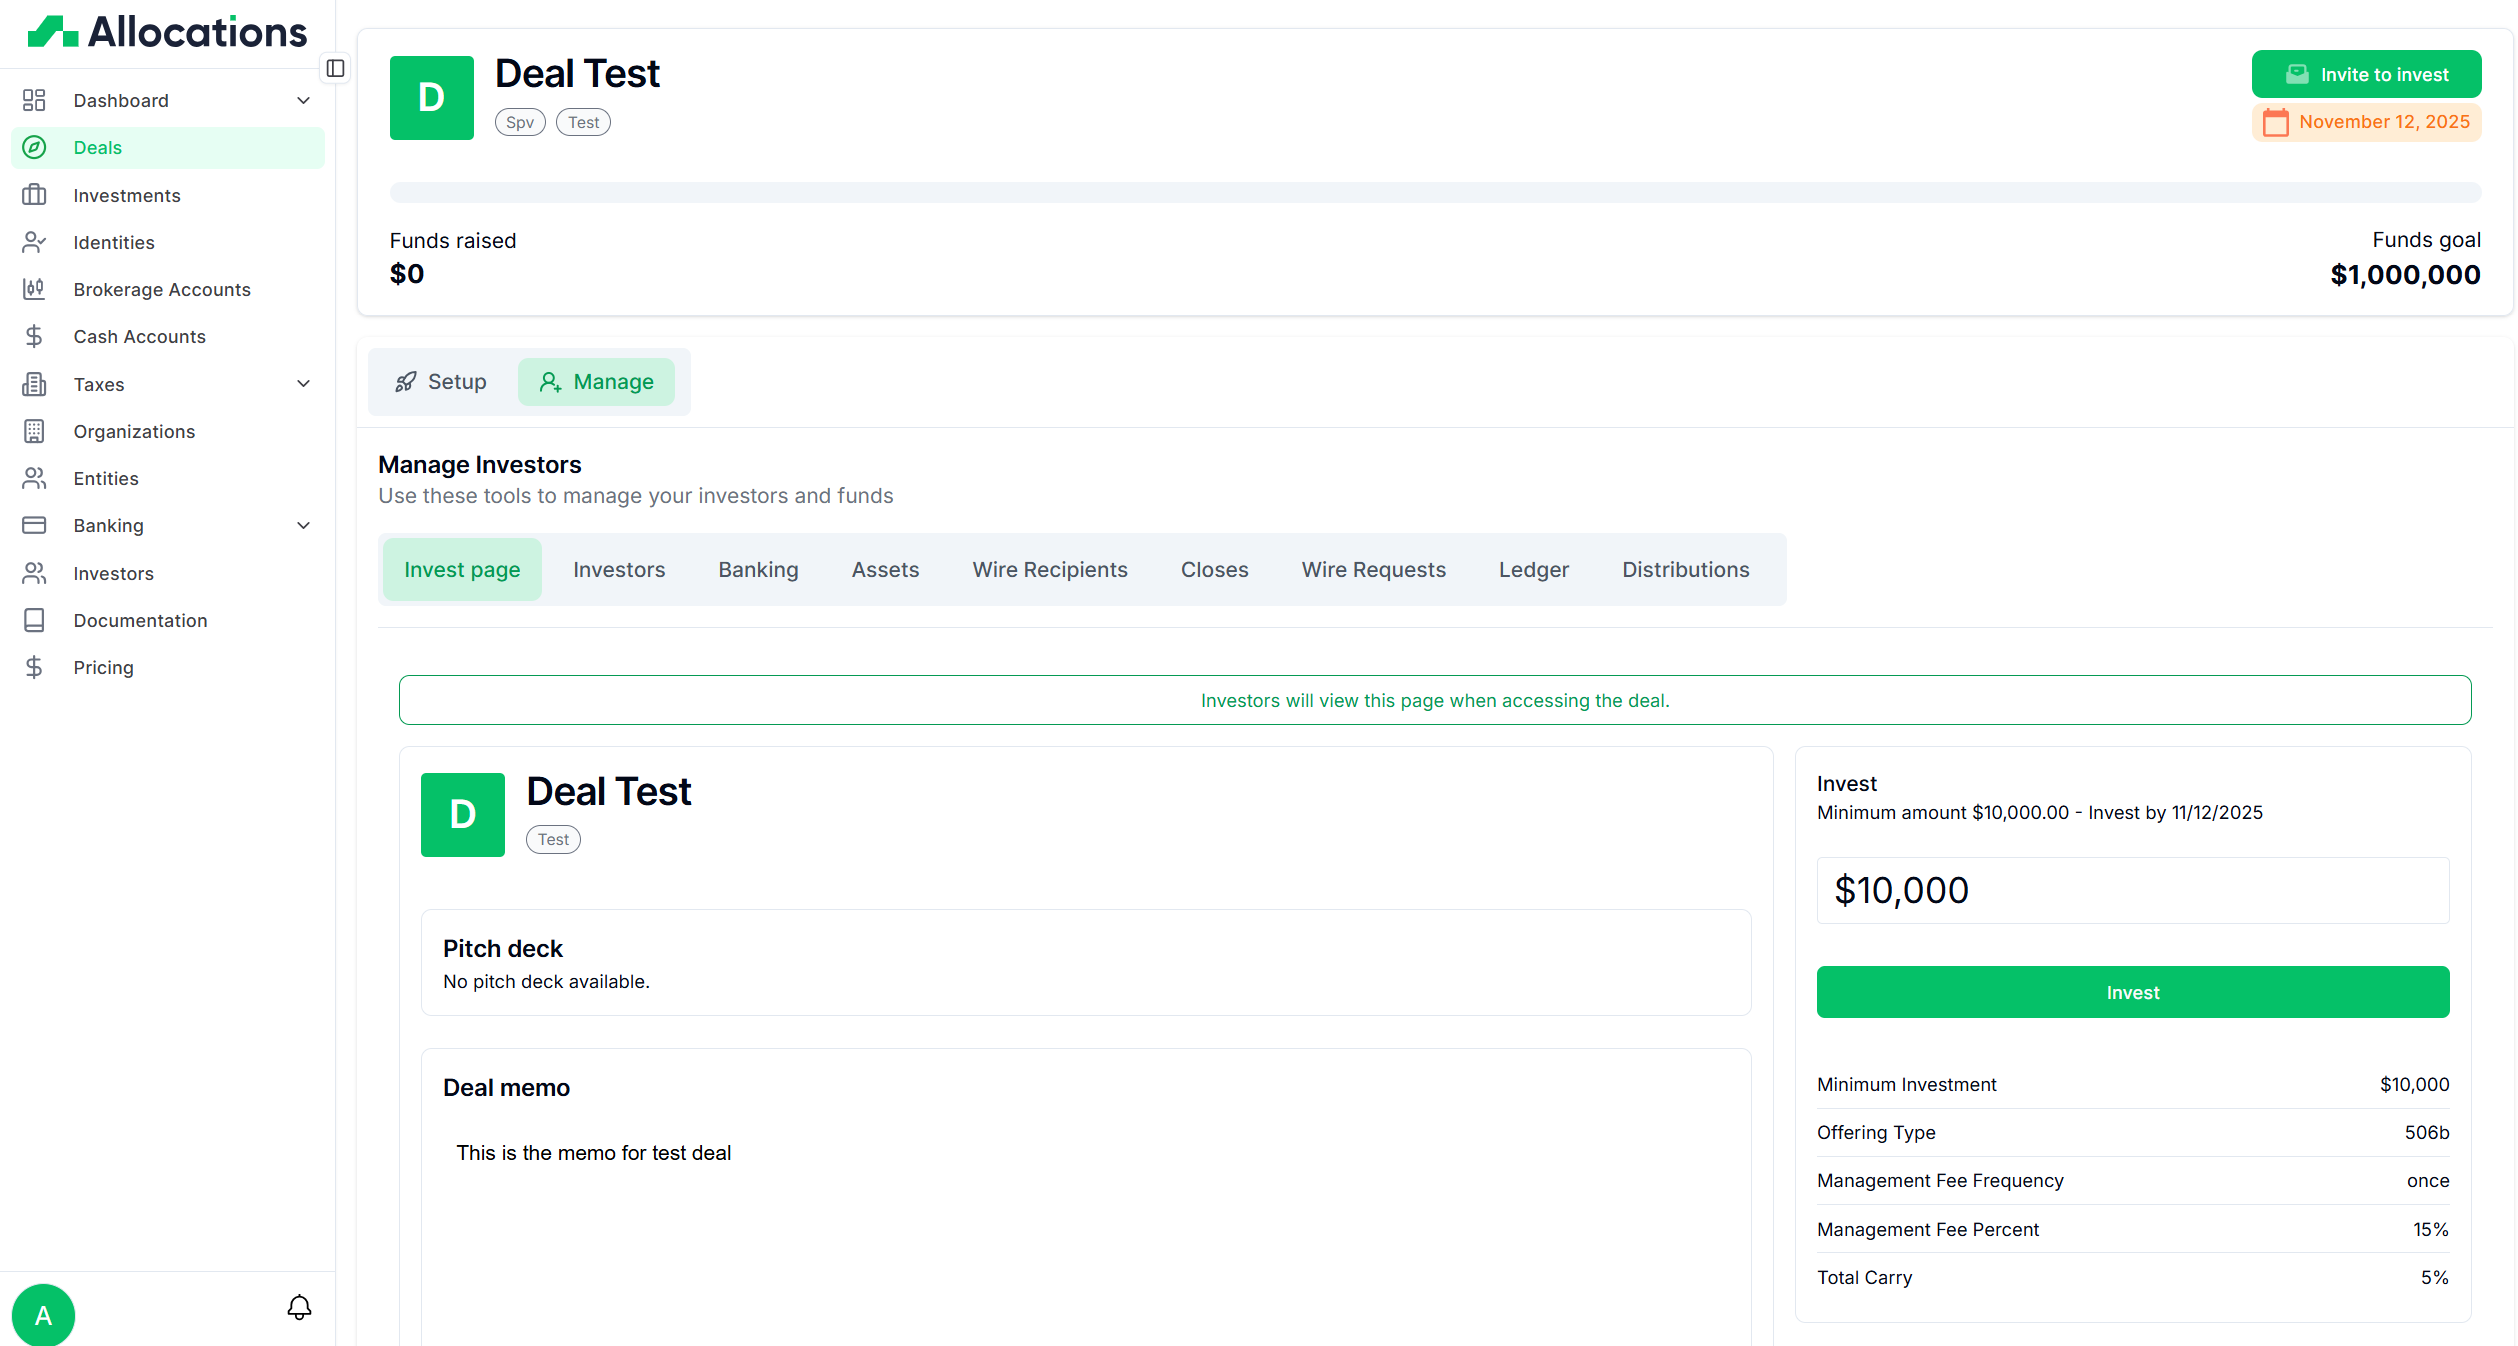Open Cash Accounts dollar icon
This screenshot has height=1346, width=2518.
pos(34,336)
